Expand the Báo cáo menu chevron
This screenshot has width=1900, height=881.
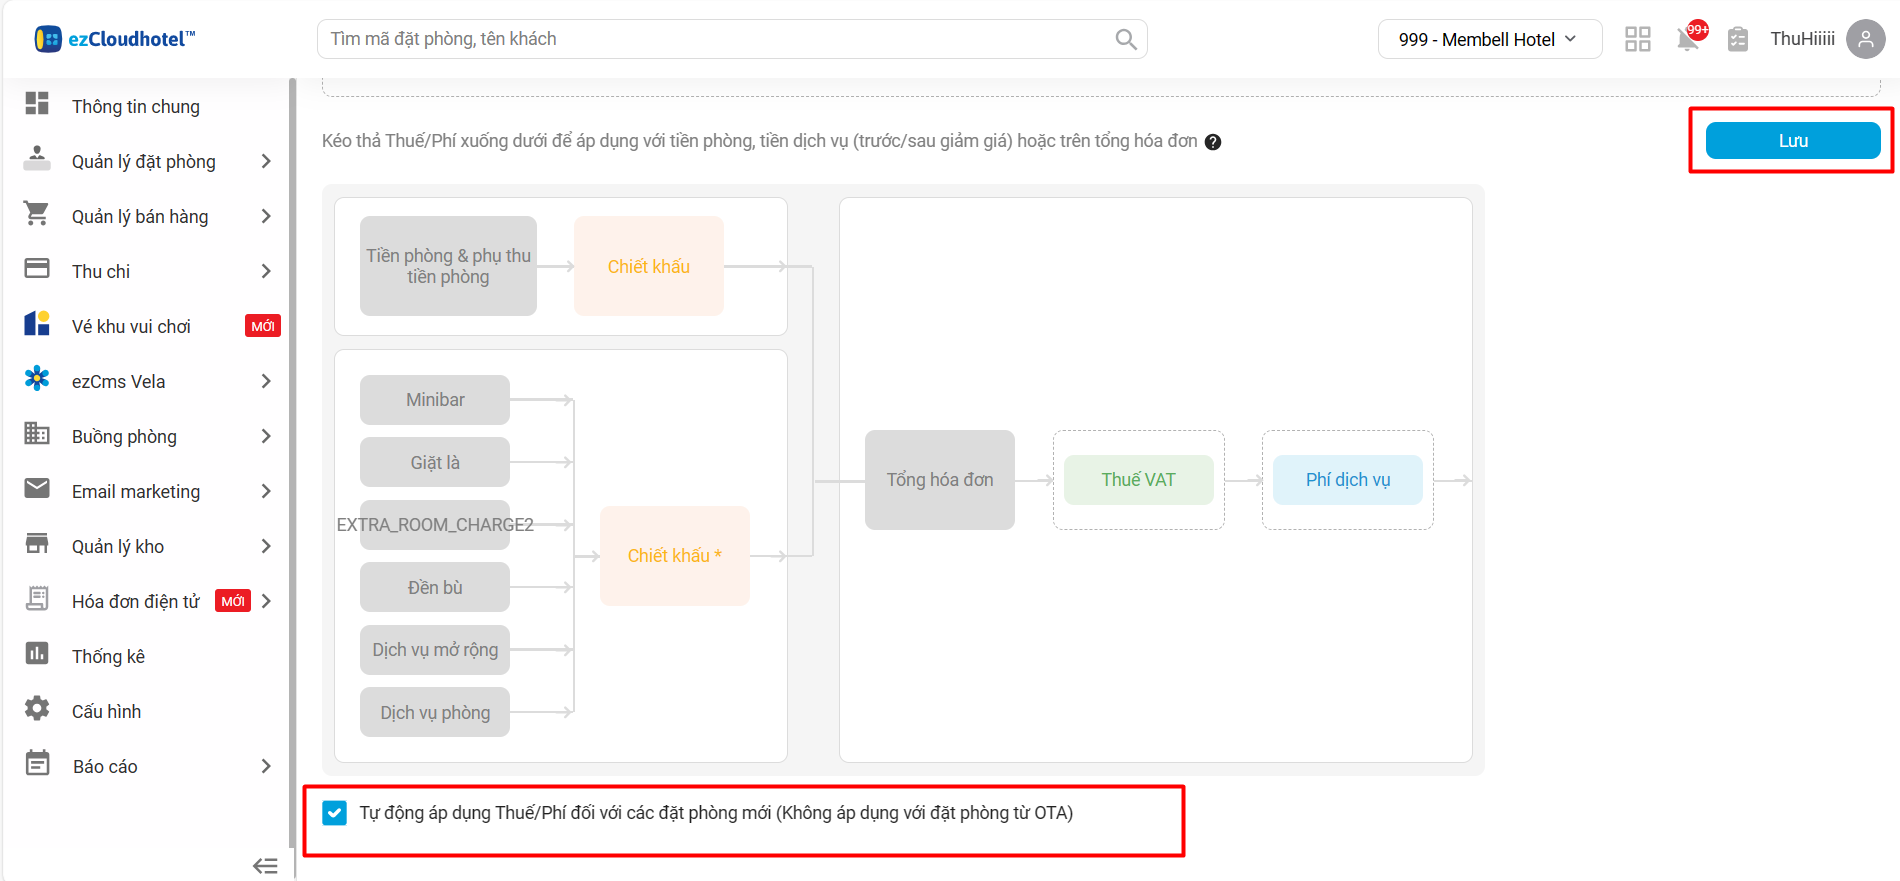point(266,766)
